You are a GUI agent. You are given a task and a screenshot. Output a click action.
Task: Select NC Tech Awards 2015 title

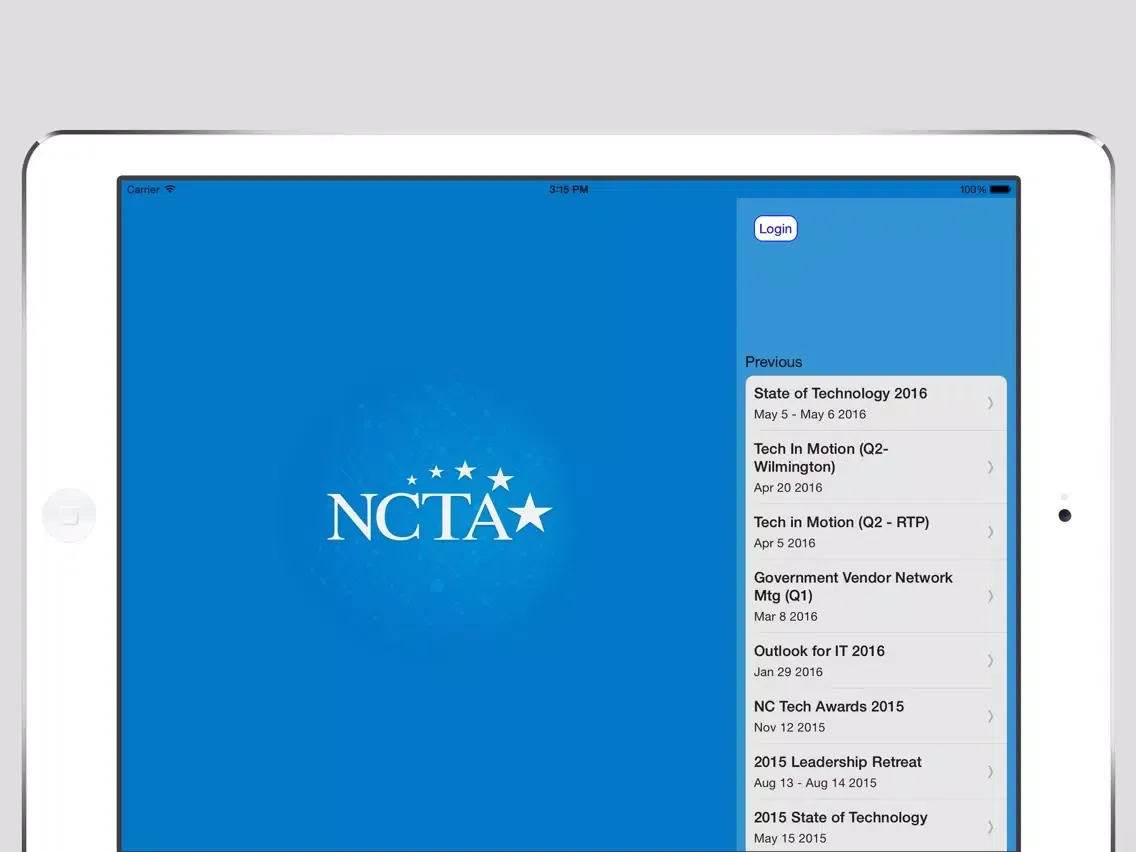[x=829, y=706]
